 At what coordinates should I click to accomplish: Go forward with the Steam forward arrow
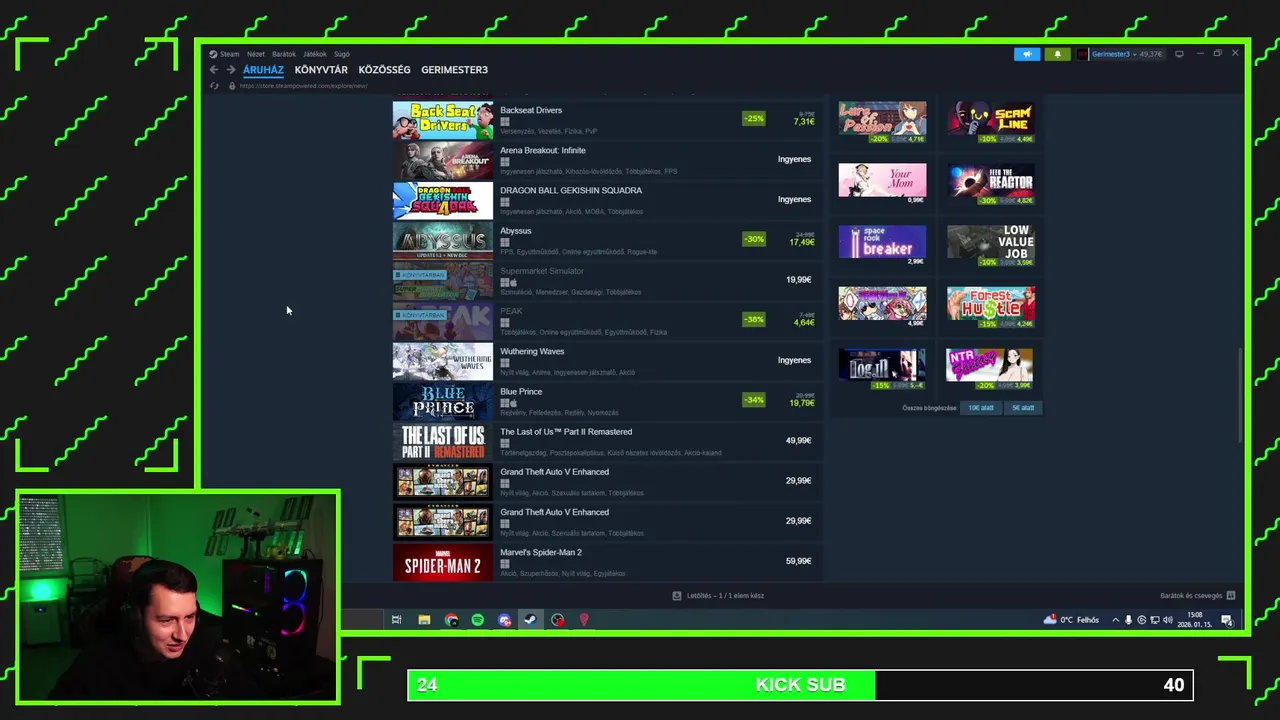[x=231, y=70]
